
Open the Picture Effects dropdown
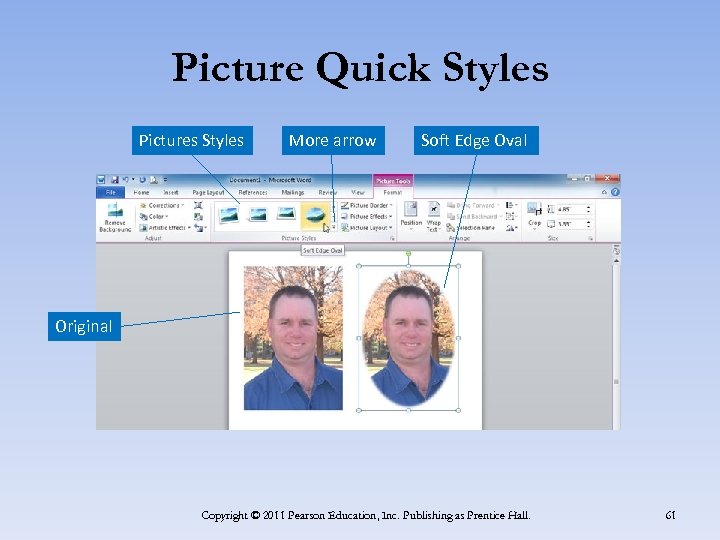point(366,216)
